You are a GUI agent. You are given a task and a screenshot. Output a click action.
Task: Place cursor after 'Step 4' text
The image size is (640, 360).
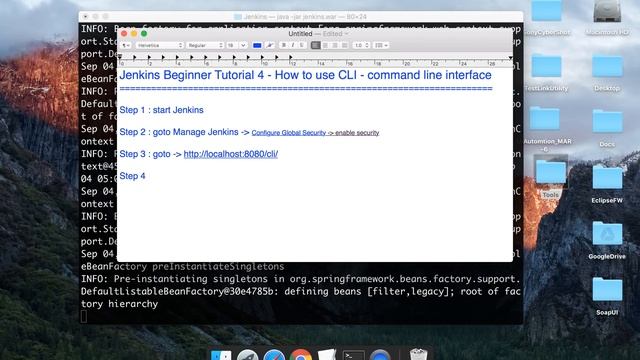click(146, 176)
